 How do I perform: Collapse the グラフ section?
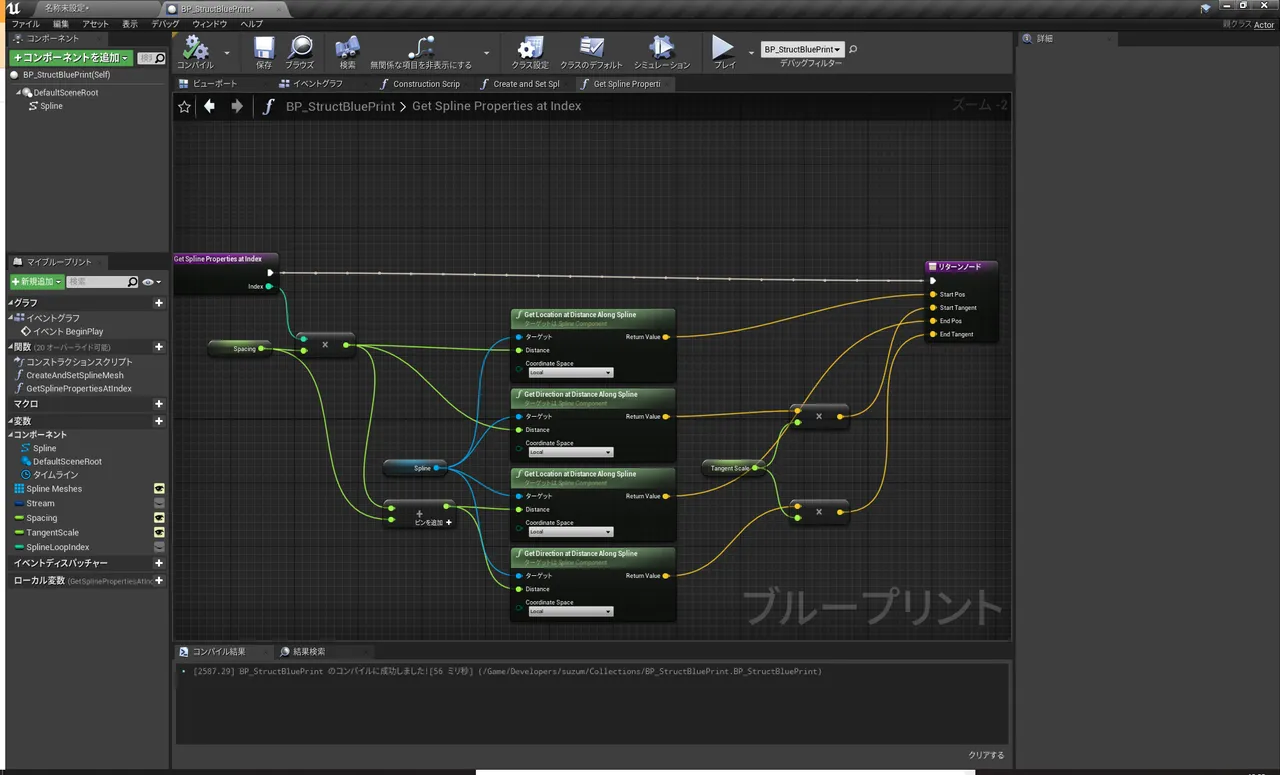11,303
